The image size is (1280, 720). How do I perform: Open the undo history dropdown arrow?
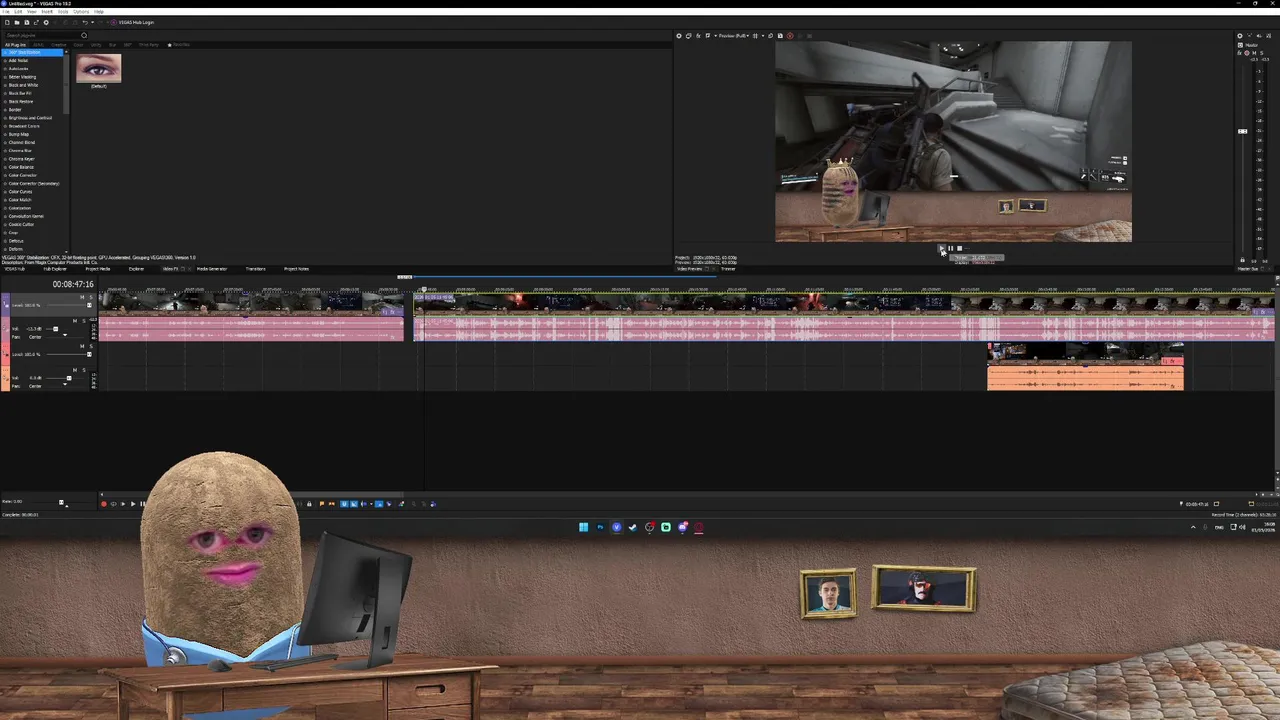(92, 22)
